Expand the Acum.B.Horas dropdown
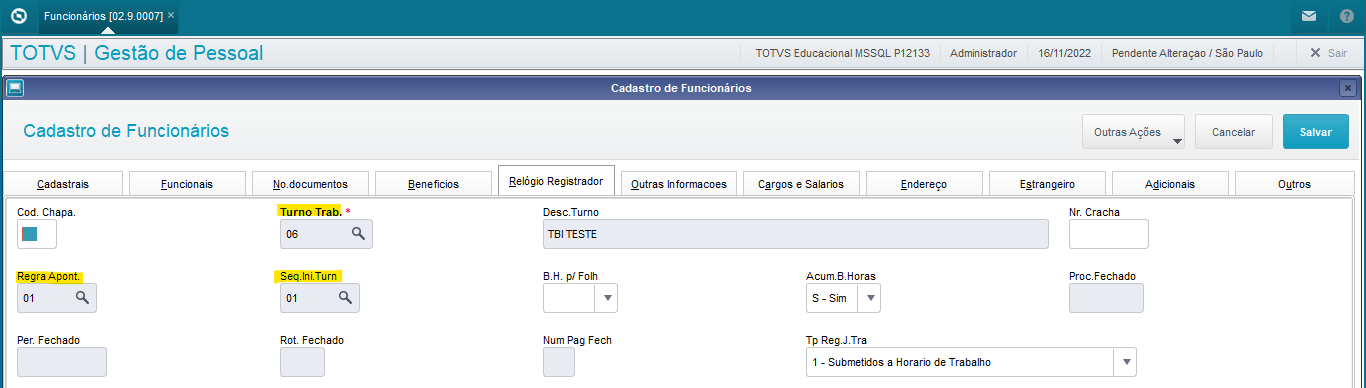This screenshot has height=388, width=1366. point(870,298)
